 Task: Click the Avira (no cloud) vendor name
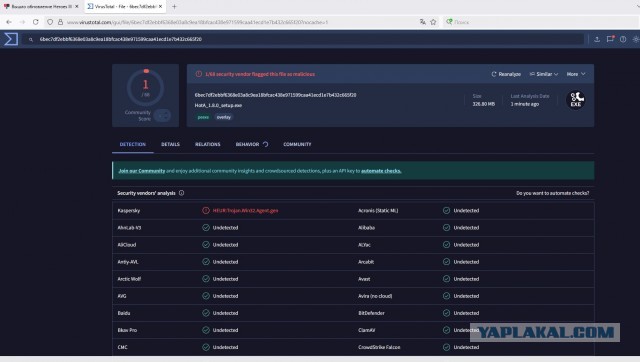point(375,296)
